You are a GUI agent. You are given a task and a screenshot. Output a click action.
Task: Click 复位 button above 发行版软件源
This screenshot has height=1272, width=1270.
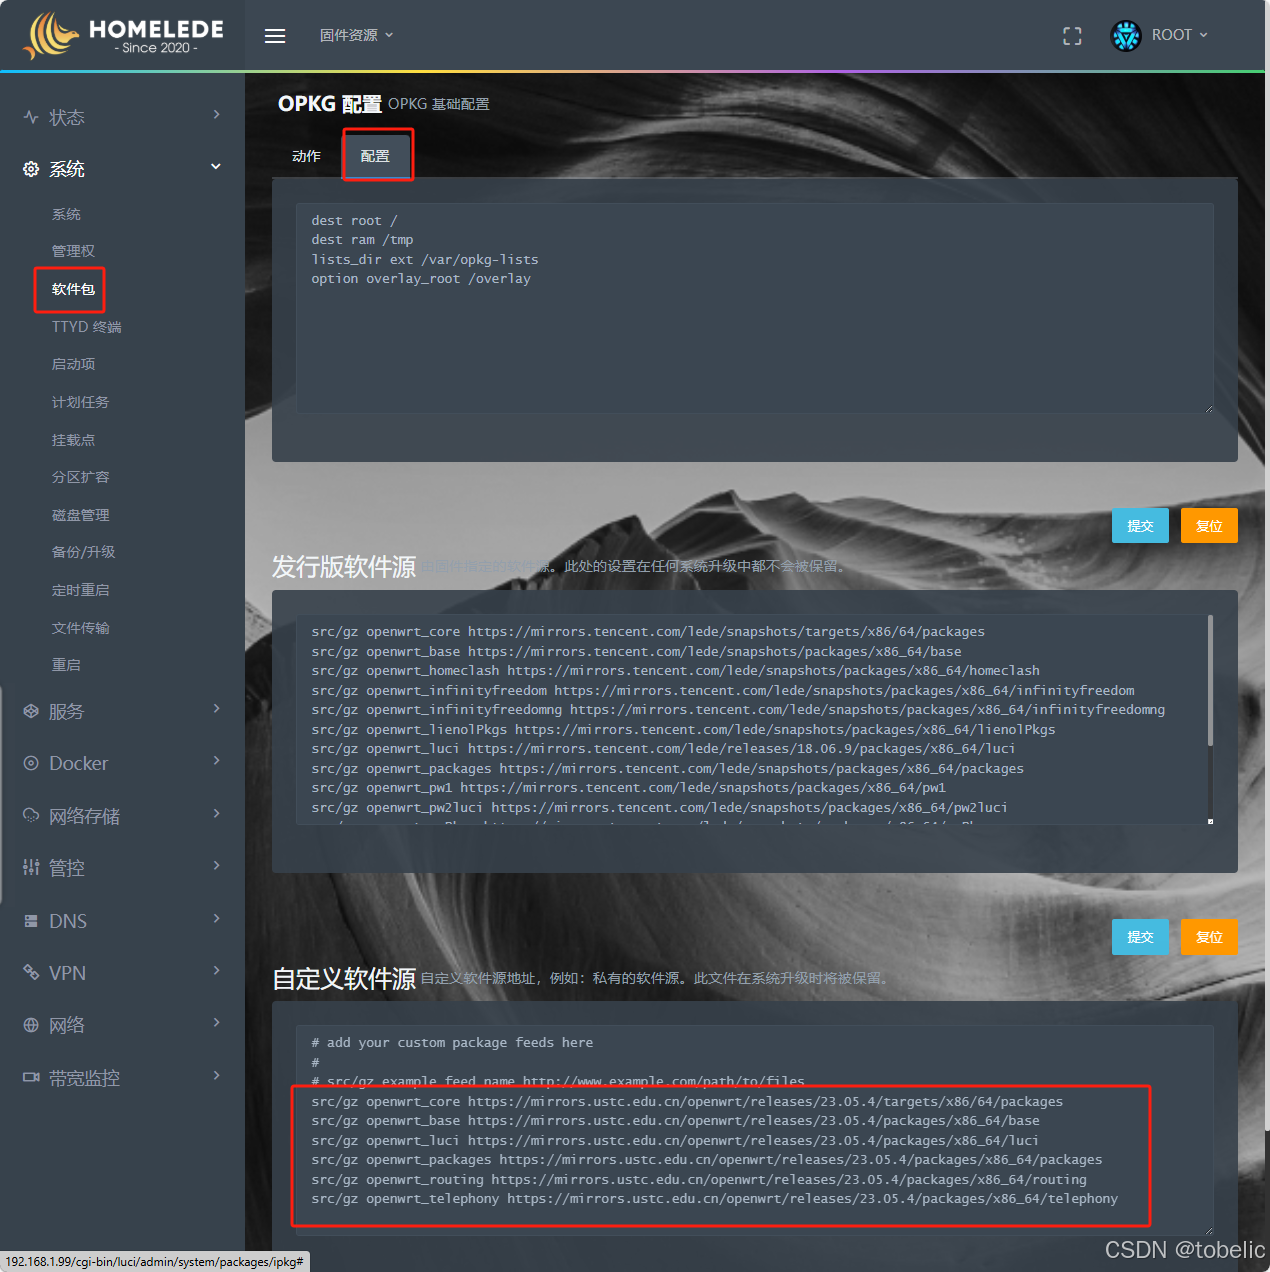point(1209,526)
